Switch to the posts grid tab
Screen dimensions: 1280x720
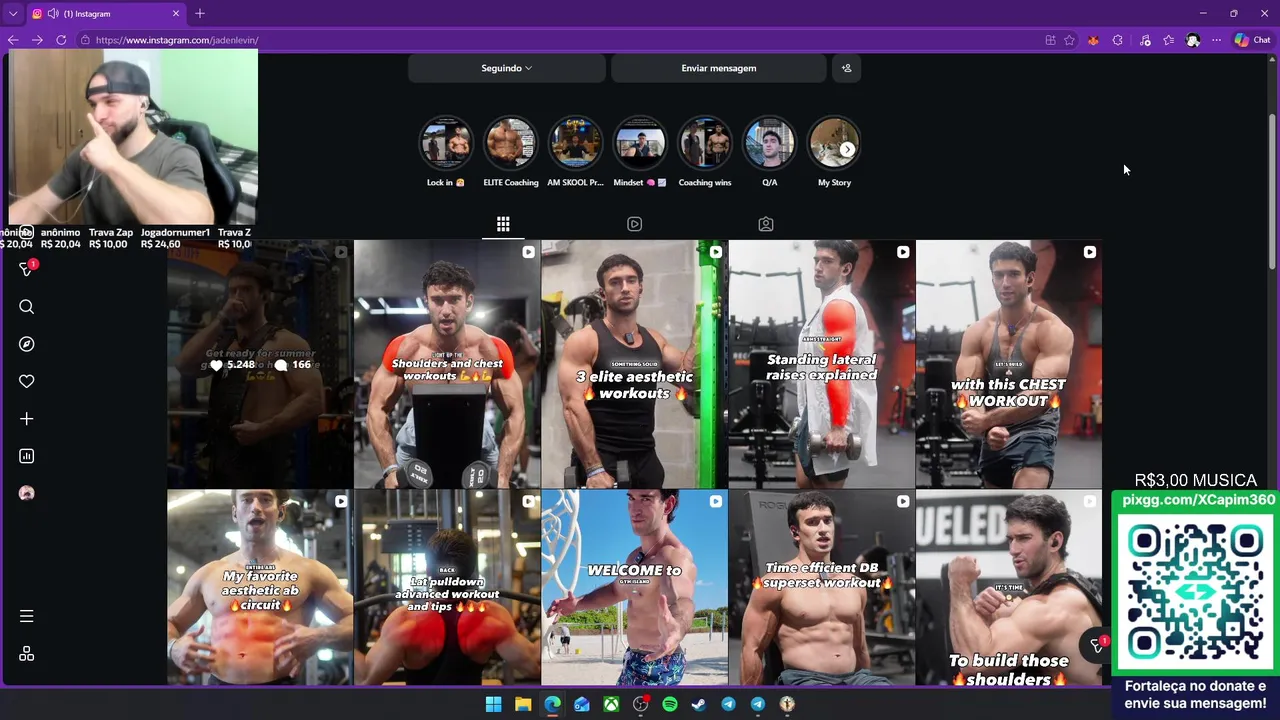503,224
